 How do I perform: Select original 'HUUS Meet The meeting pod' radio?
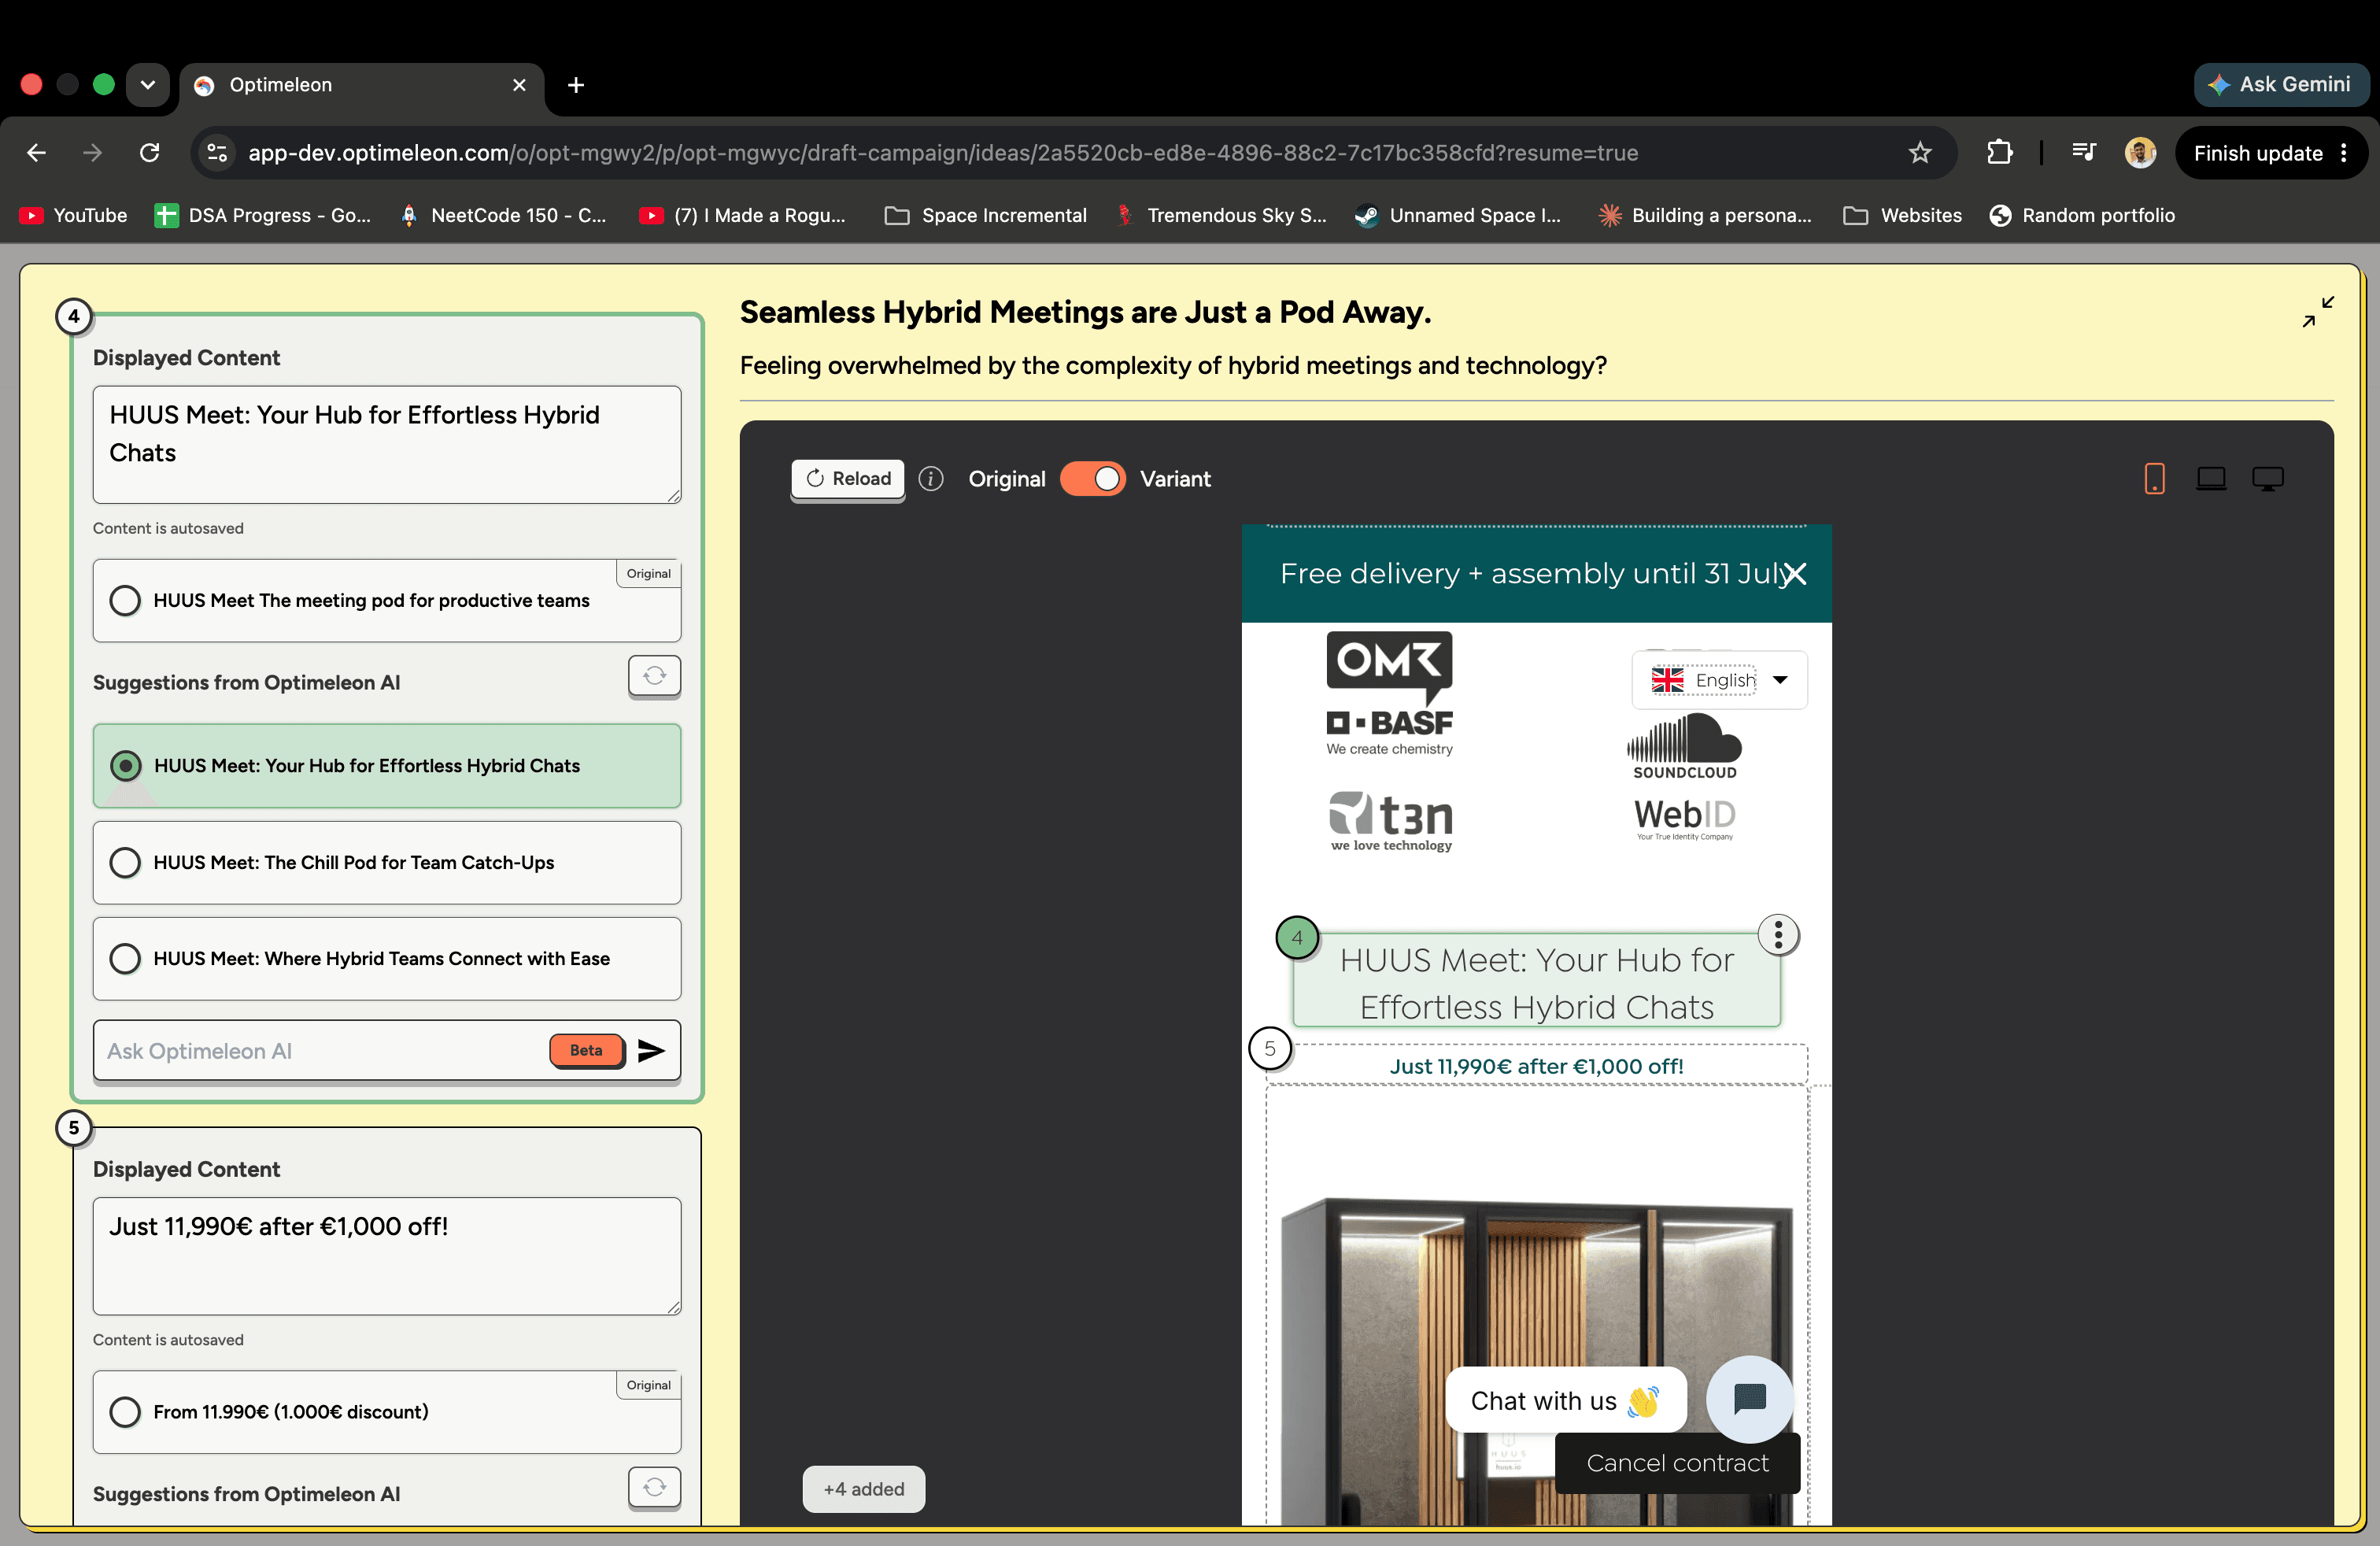(x=125, y=600)
